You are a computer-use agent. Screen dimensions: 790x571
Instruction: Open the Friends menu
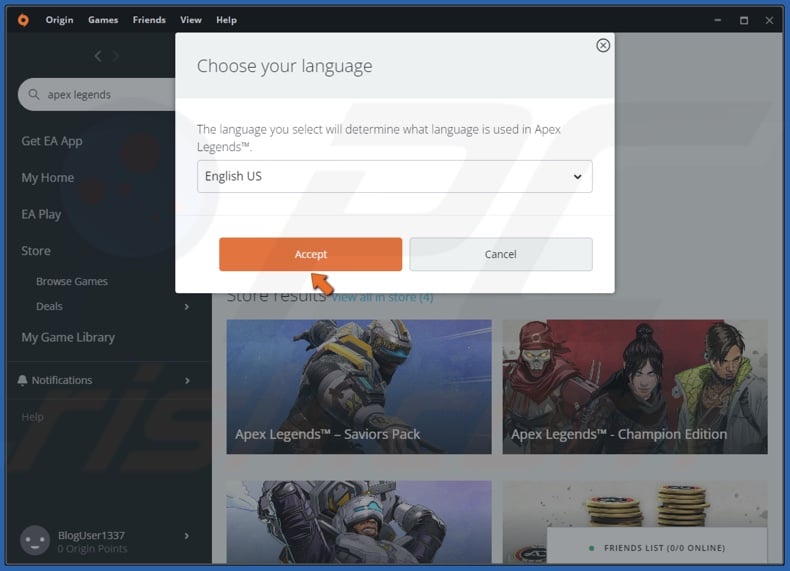[x=149, y=20]
